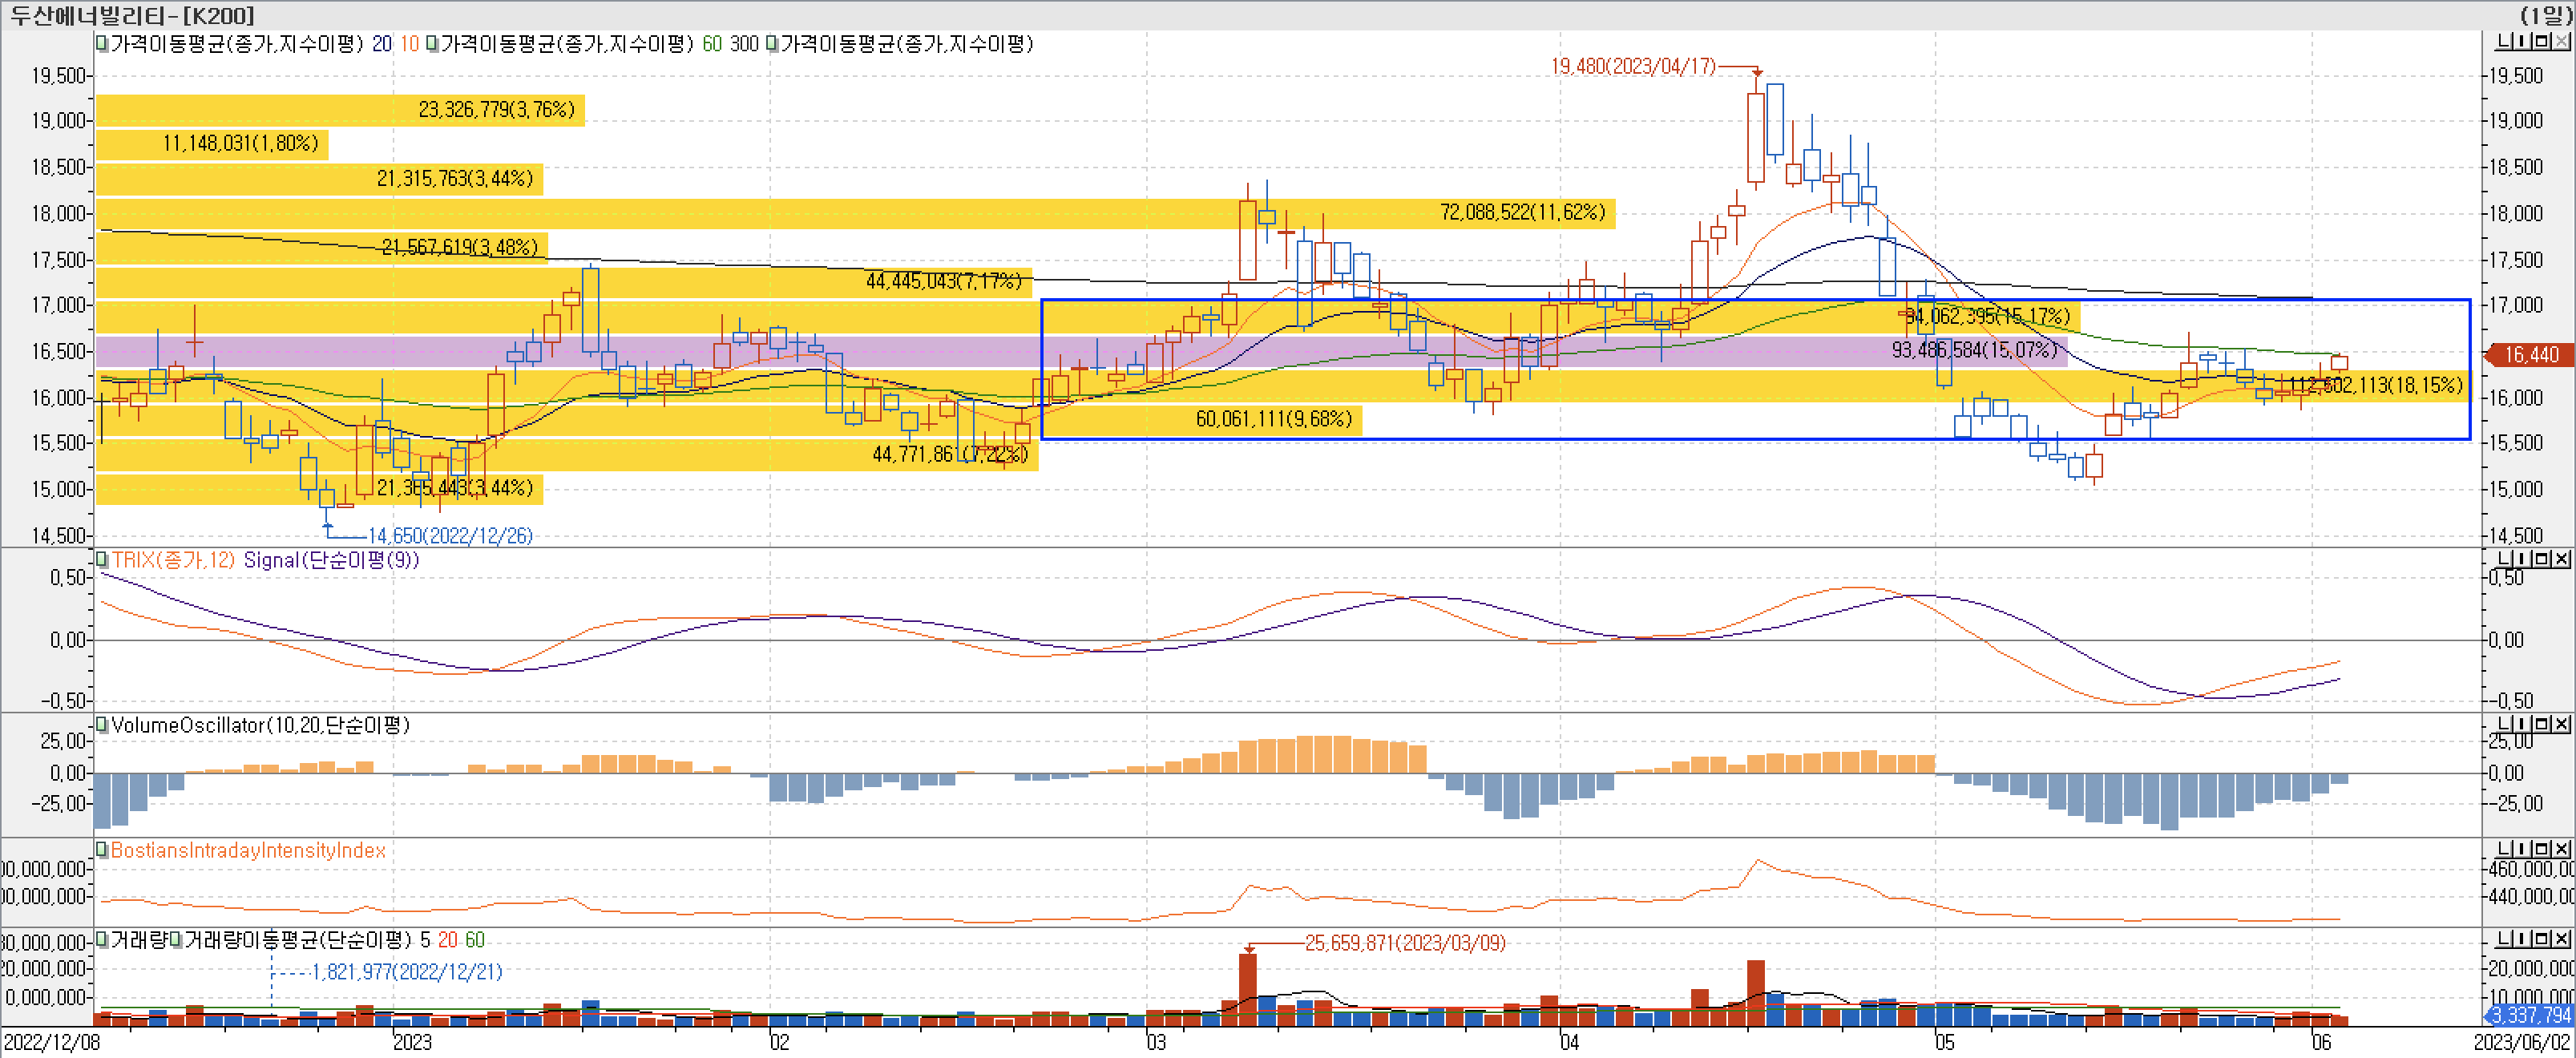Click the vertical bar icon in VolumeOscillator pane
The image size is (2576, 1058).
point(2524,724)
